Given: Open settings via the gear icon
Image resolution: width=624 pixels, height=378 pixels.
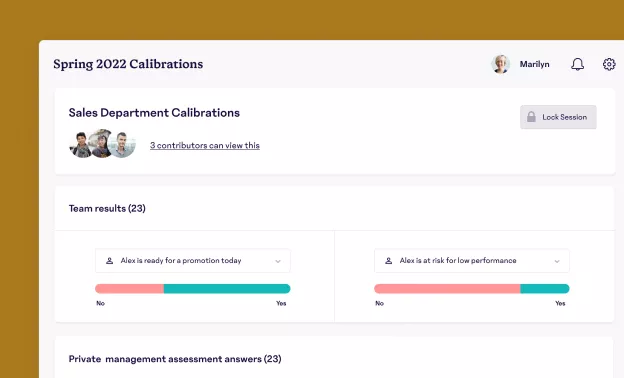Looking at the screenshot, I should point(609,64).
